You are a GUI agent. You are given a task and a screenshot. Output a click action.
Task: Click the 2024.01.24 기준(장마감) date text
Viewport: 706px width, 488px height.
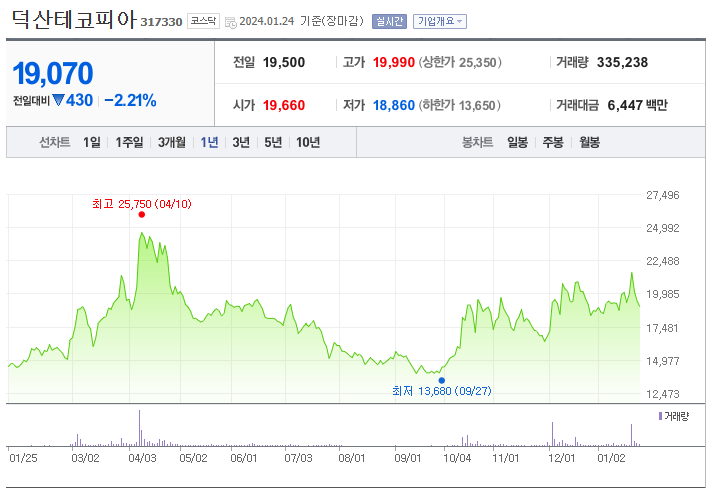point(301,21)
